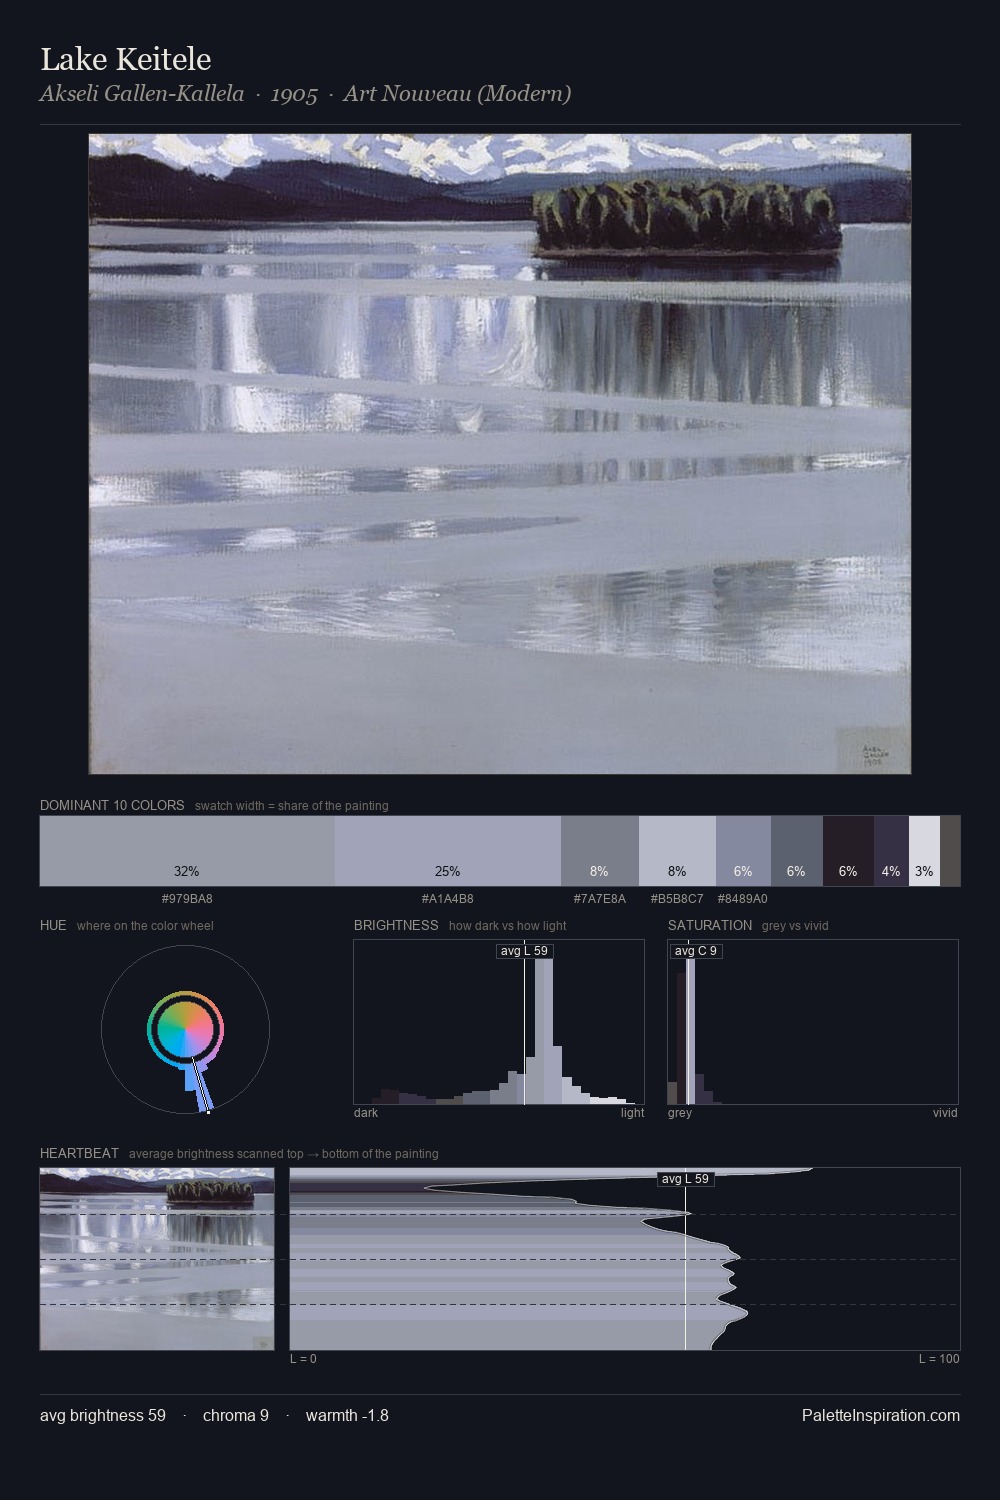Image resolution: width=1000 pixels, height=1500 pixels.
Task: Click the 'avg C 9' saturation label
Action: coord(696,951)
